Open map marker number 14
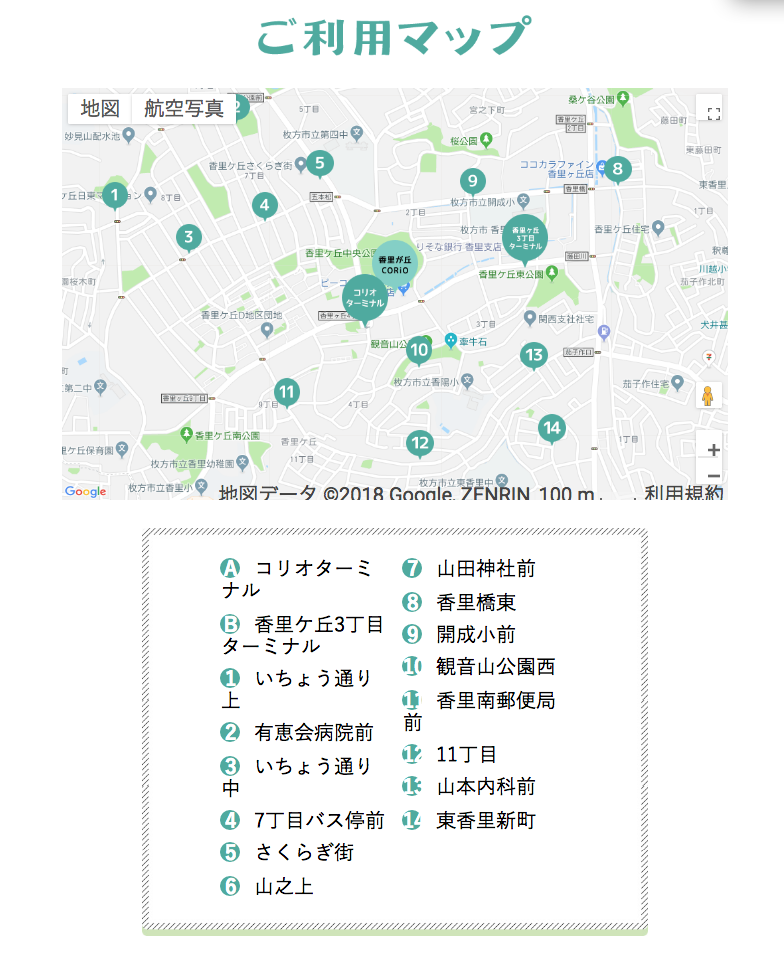 (551, 428)
